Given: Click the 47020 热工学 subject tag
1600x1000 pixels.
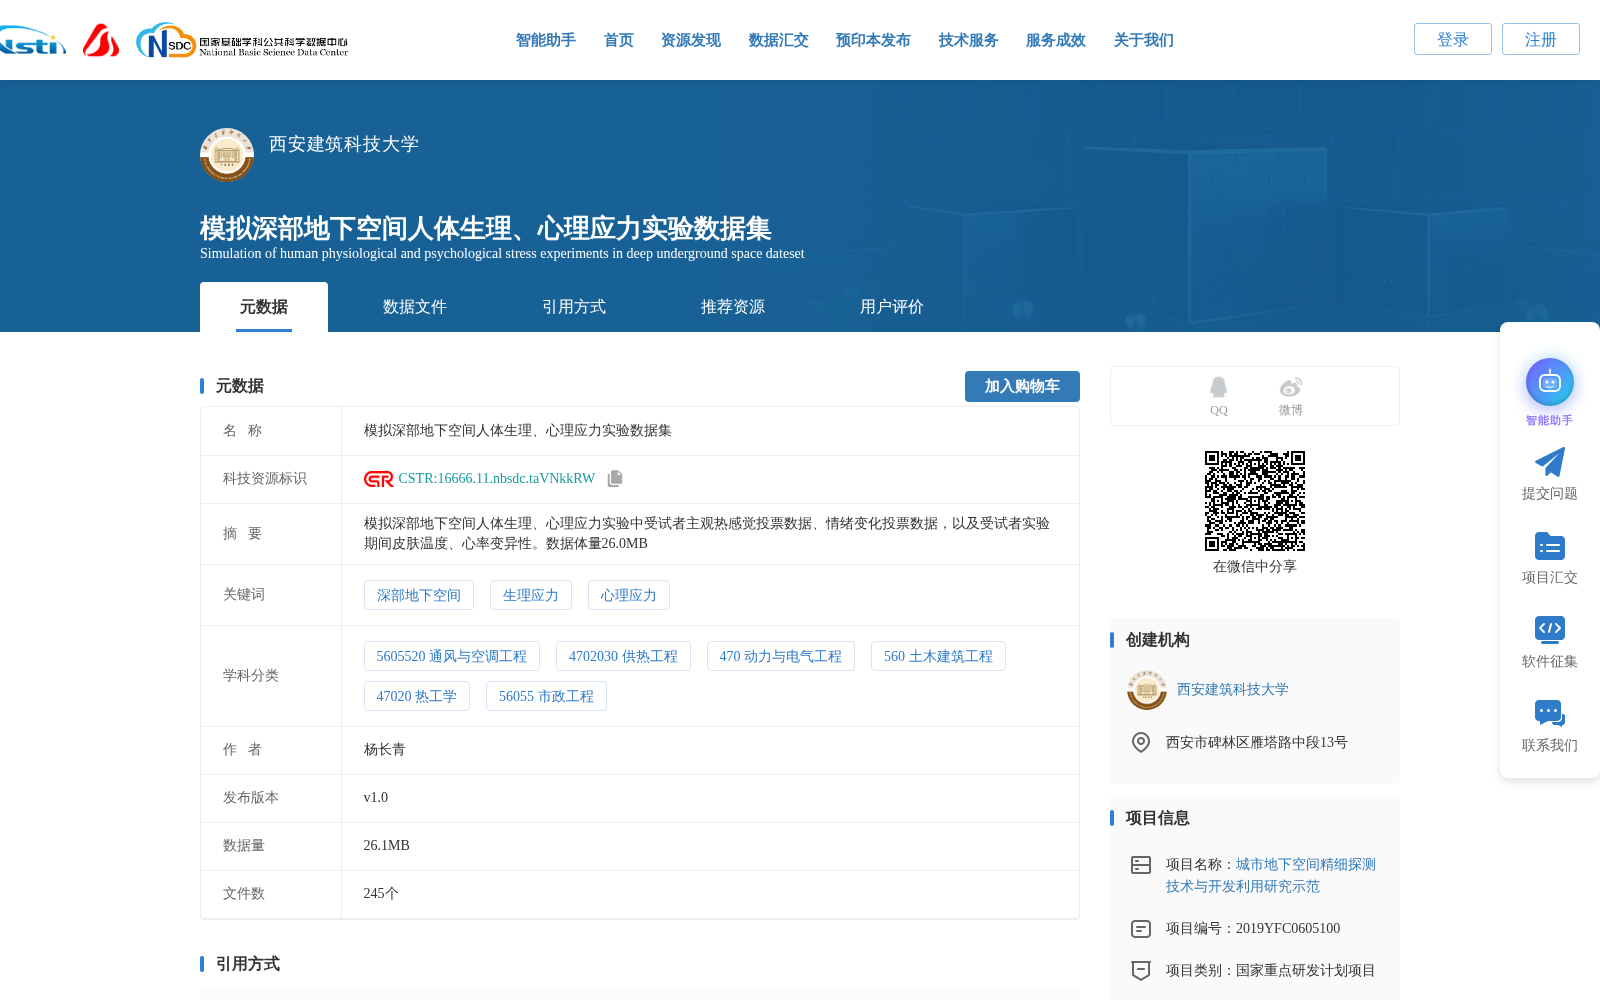Looking at the screenshot, I should [x=417, y=696].
